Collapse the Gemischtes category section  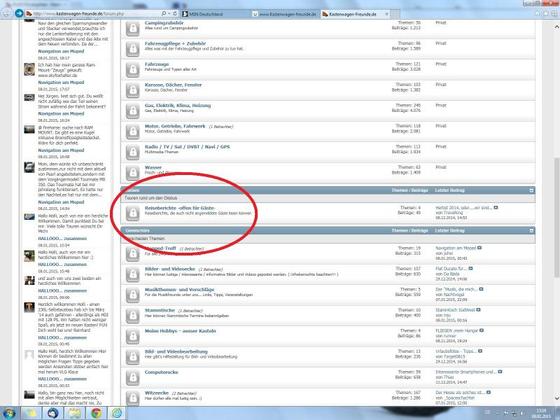click(x=531, y=231)
